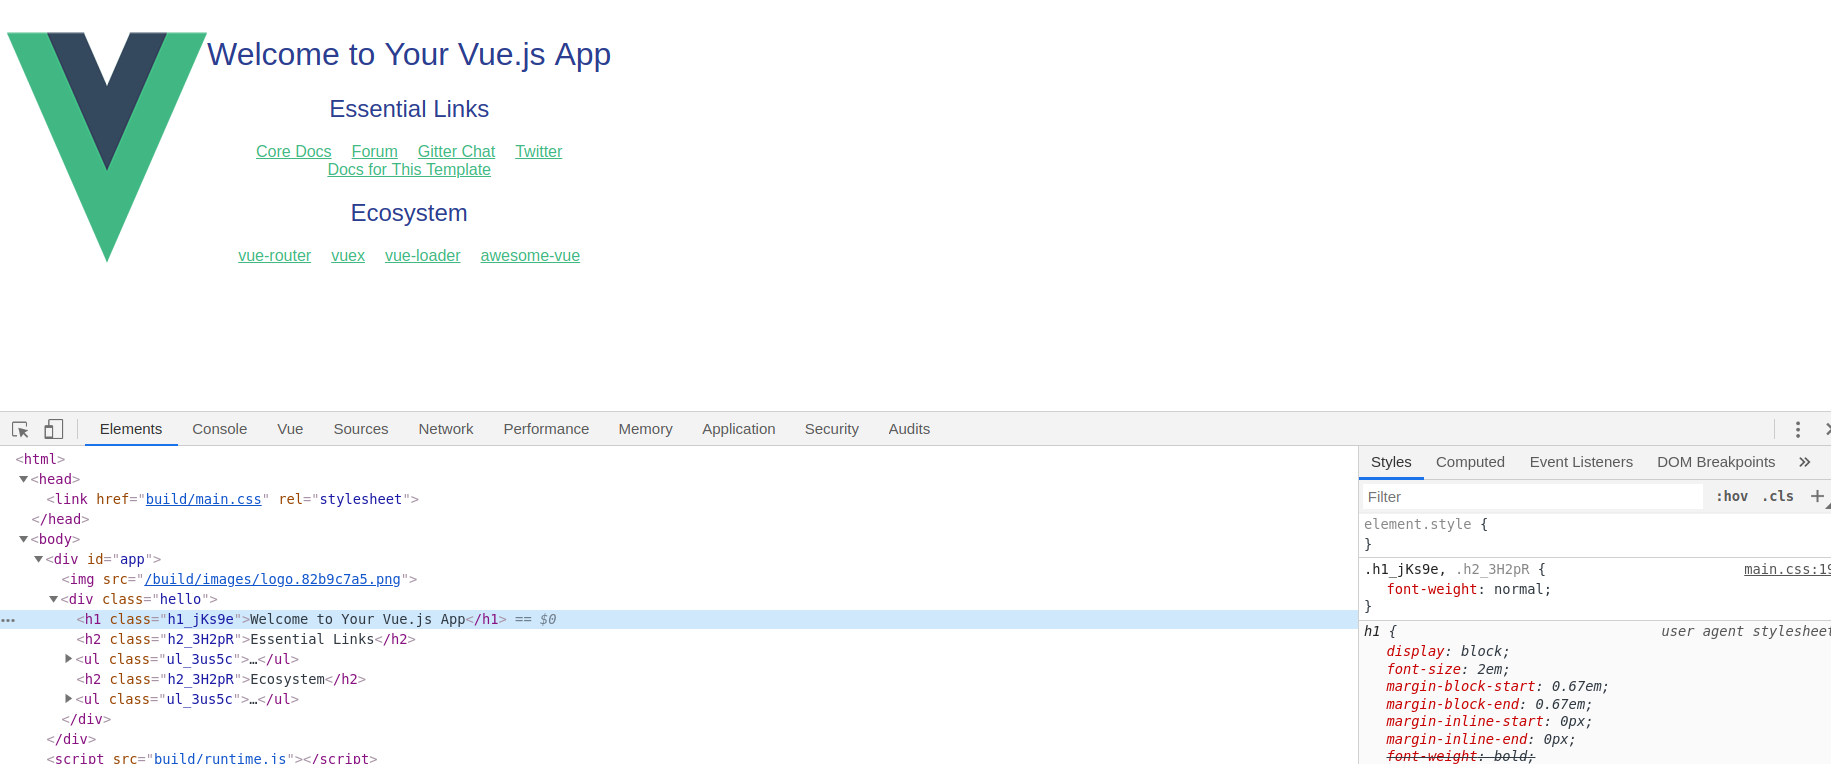Open the Network tab
The image size is (1831, 764).
(x=446, y=429)
